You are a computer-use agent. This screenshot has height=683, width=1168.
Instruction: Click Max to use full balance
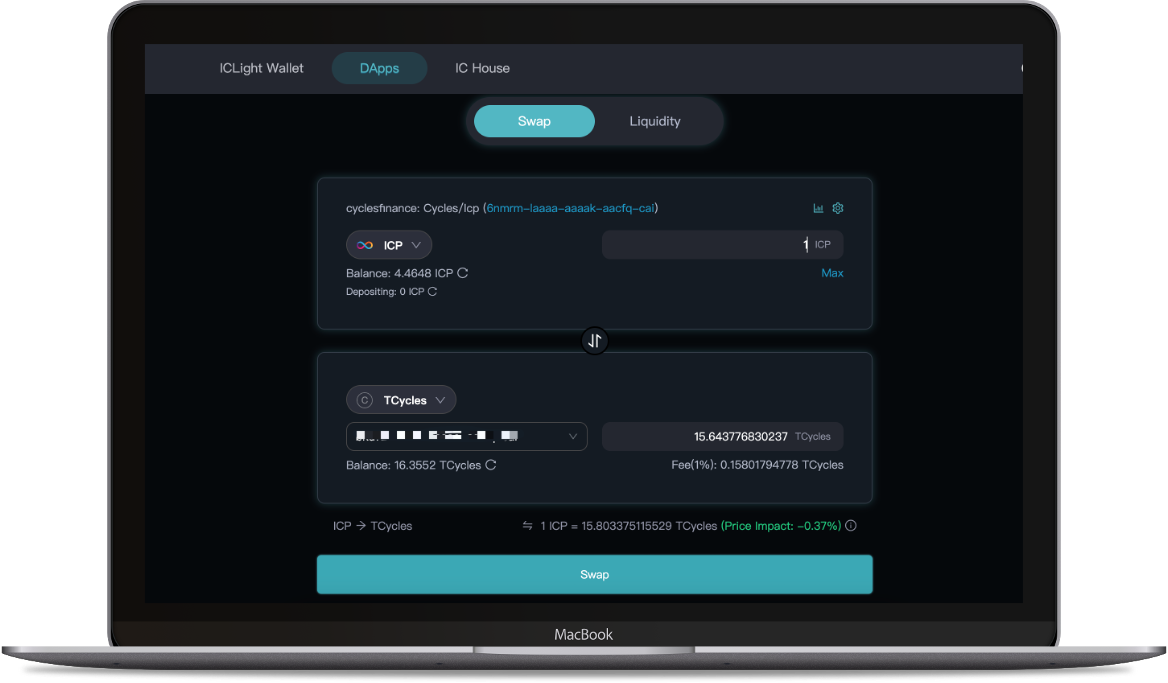coord(832,273)
